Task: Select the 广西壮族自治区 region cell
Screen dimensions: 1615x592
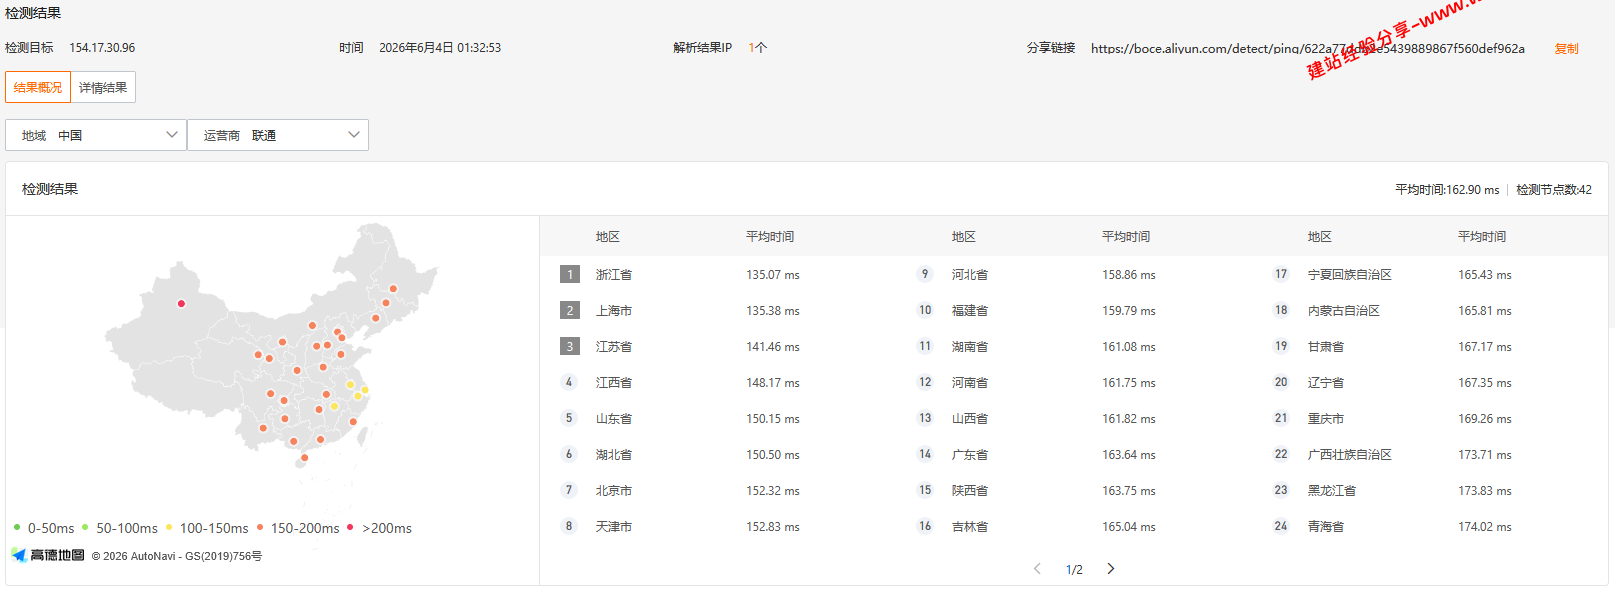Action: pos(1350,454)
